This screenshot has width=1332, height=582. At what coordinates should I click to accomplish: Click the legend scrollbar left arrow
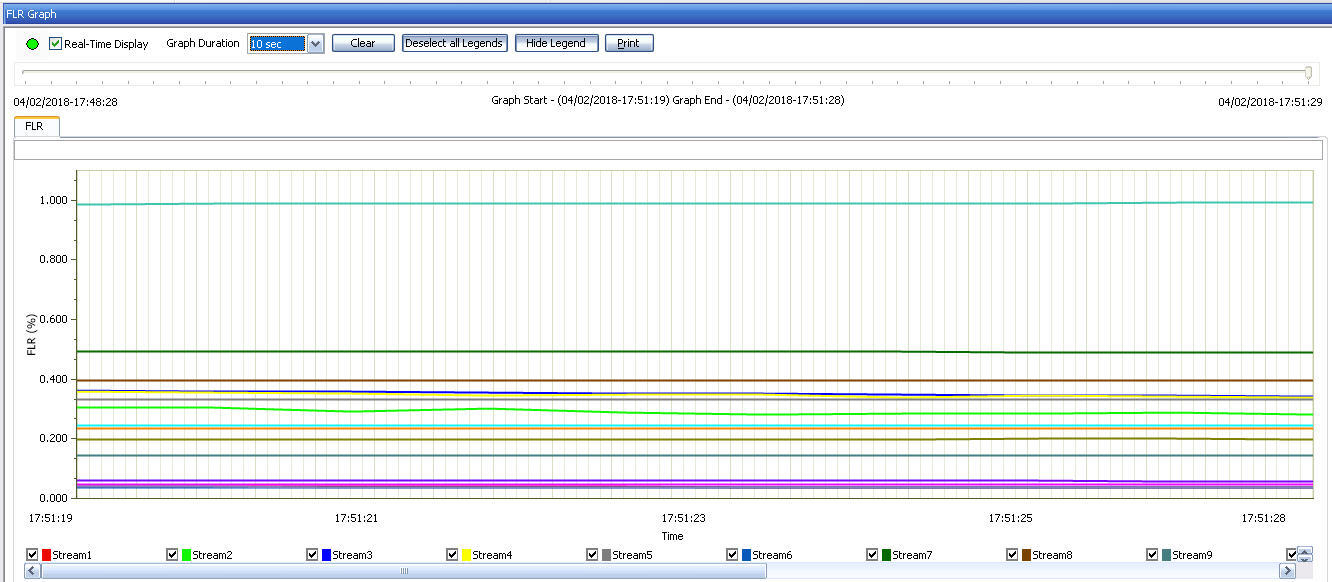pos(31,571)
